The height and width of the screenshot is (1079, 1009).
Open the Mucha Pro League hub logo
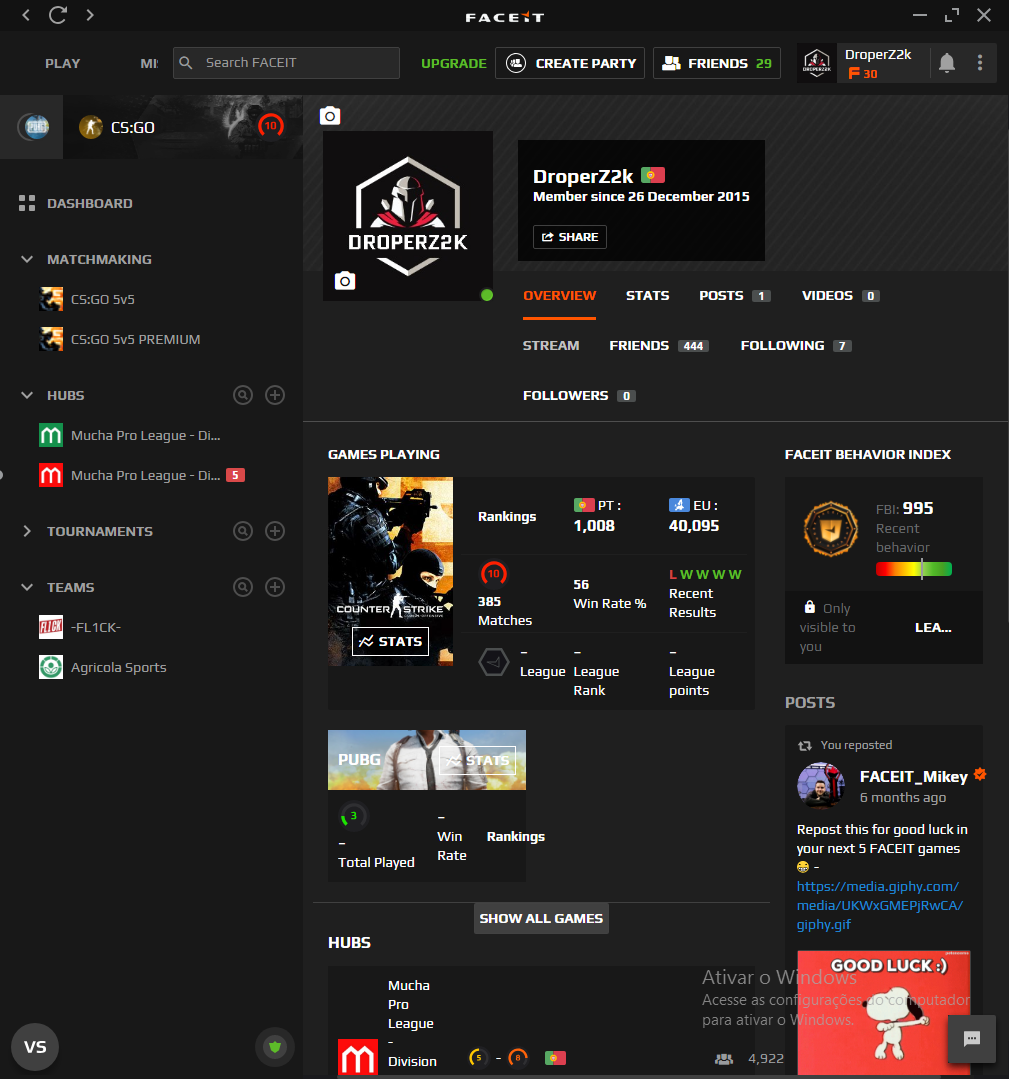coord(358,1057)
